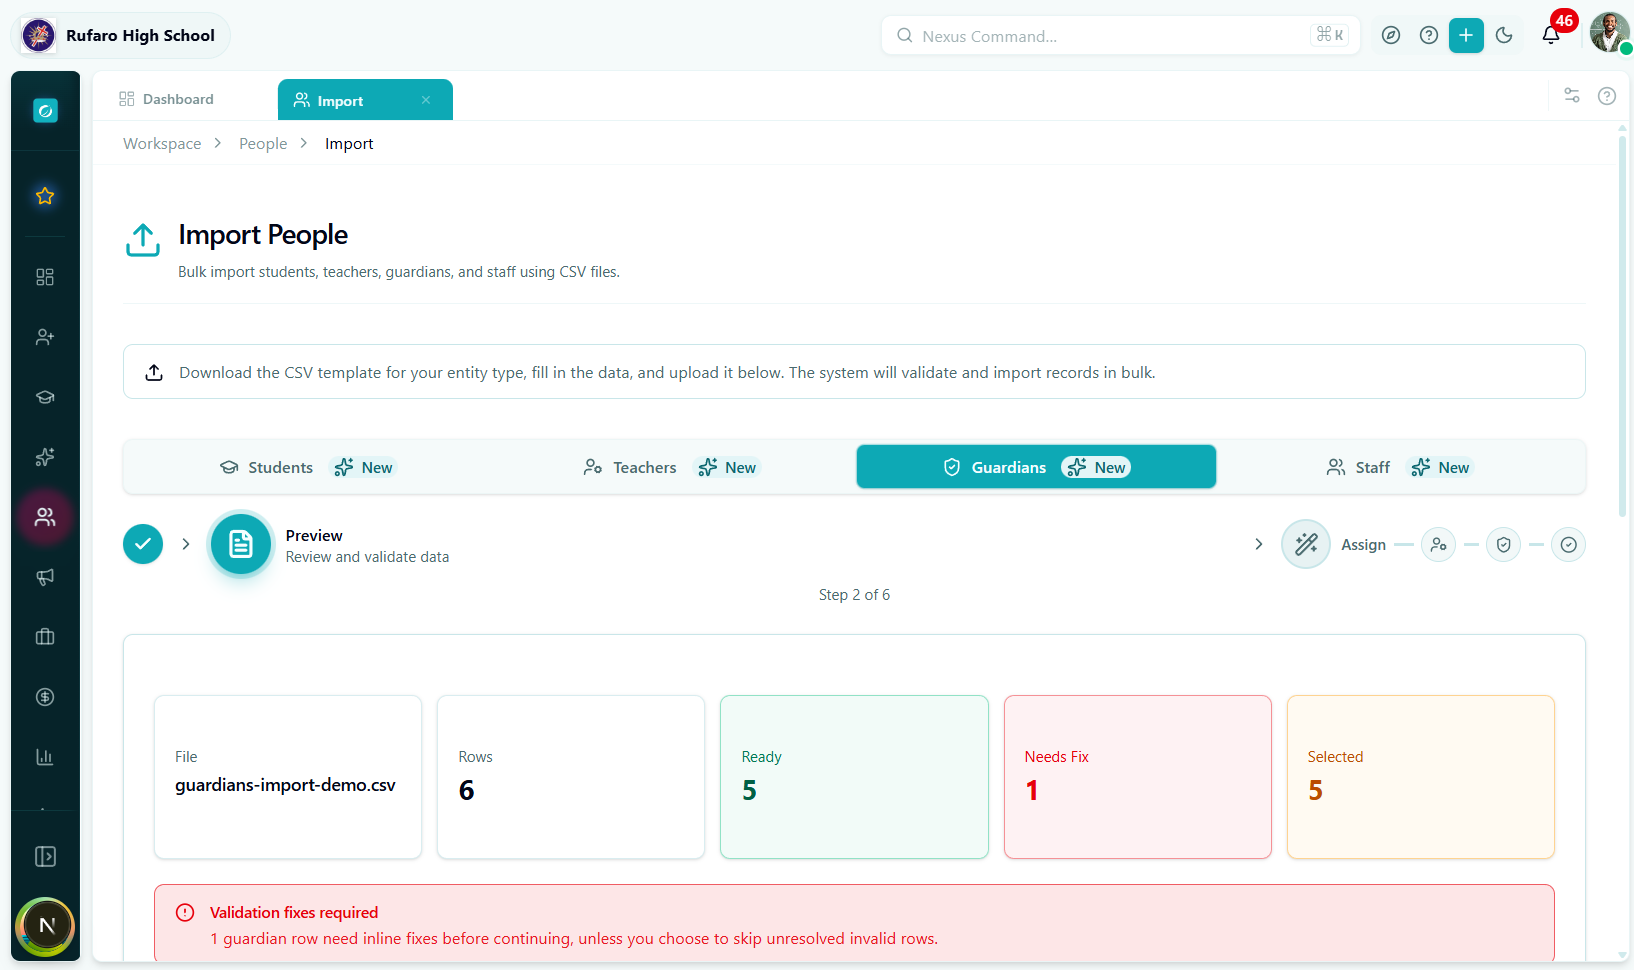Screen dimensions: 1634x970
Task: Open the help icon beside the compass
Action: 1429,36
